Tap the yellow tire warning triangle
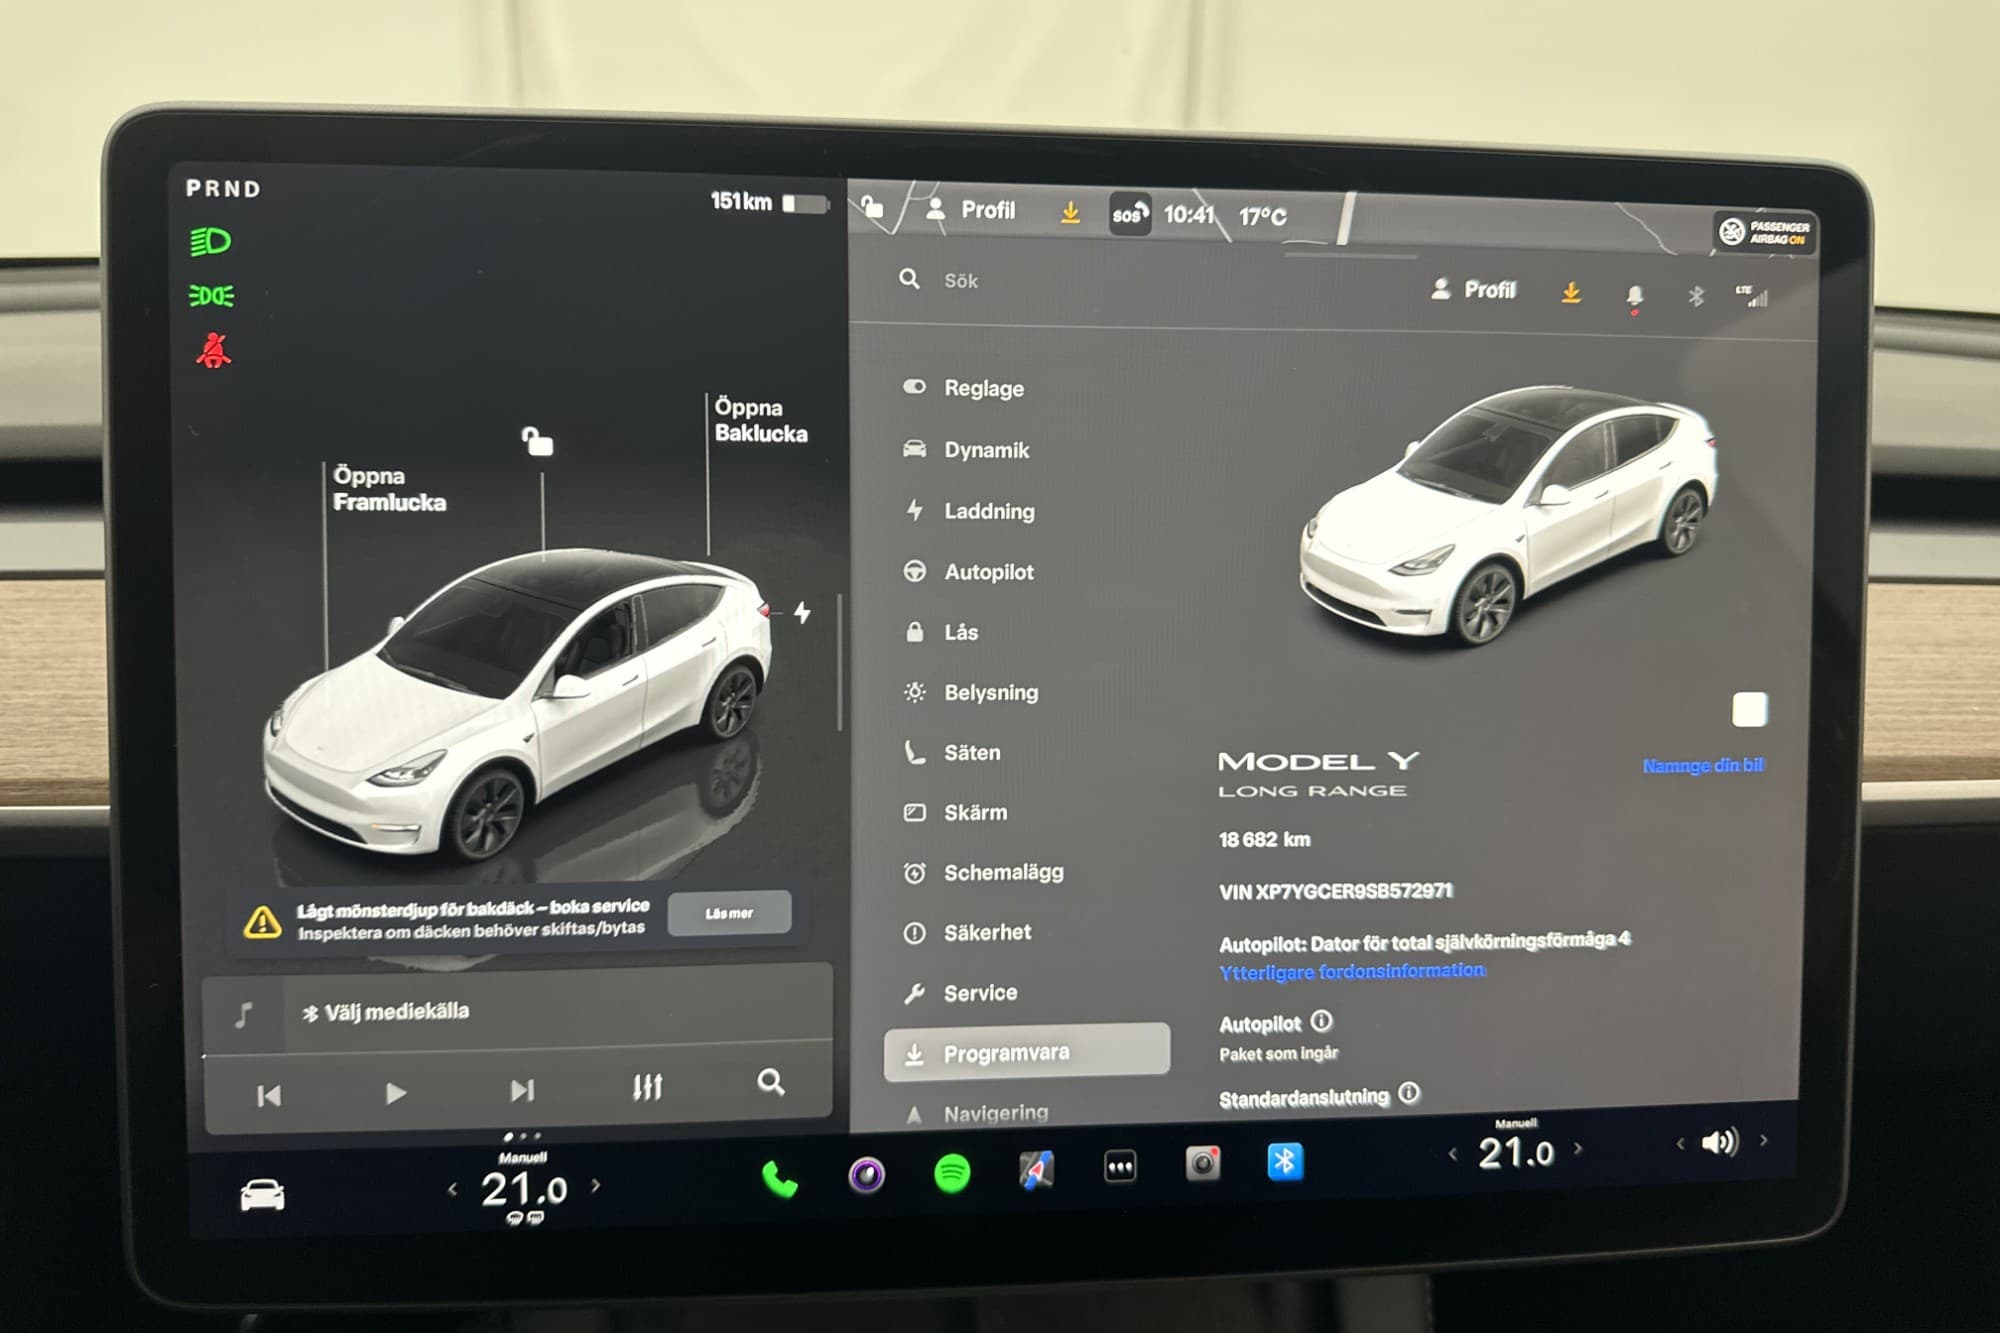Image resolution: width=2000 pixels, height=1333 pixels. 262,921
